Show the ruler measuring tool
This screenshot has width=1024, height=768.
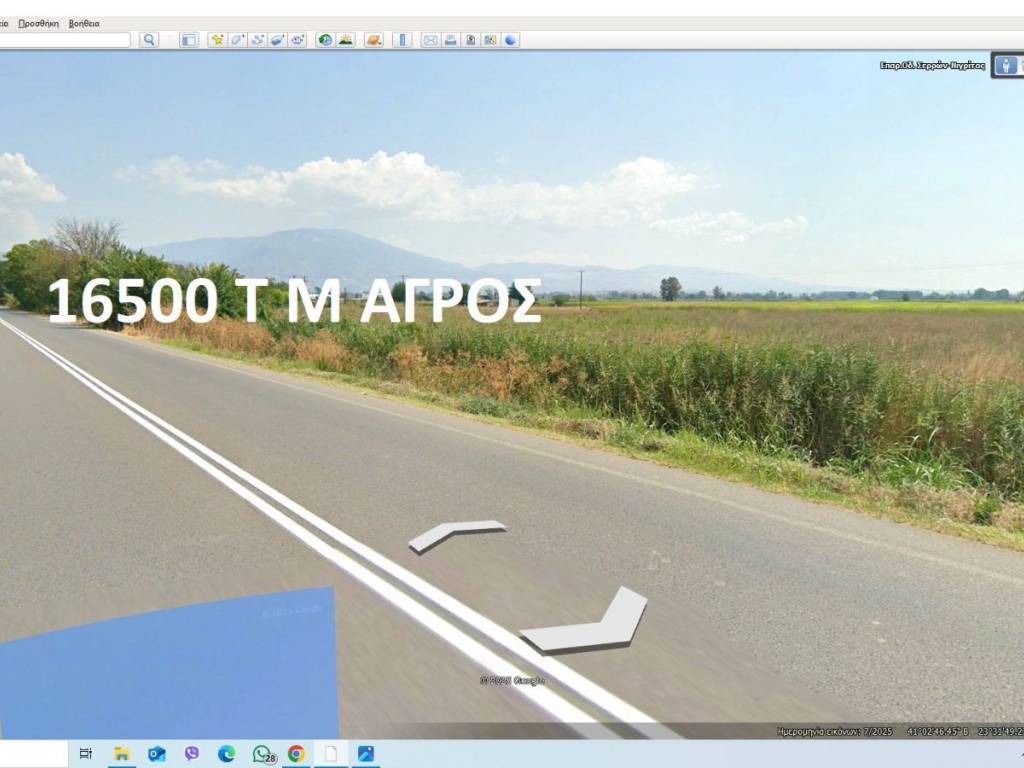(402, 40)
